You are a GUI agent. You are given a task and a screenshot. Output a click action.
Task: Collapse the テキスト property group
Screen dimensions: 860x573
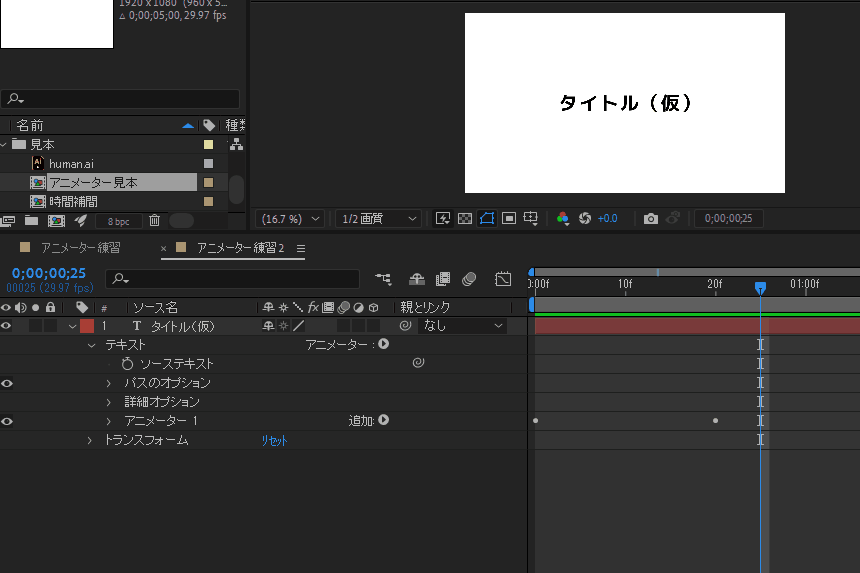(x=92, y=345)
